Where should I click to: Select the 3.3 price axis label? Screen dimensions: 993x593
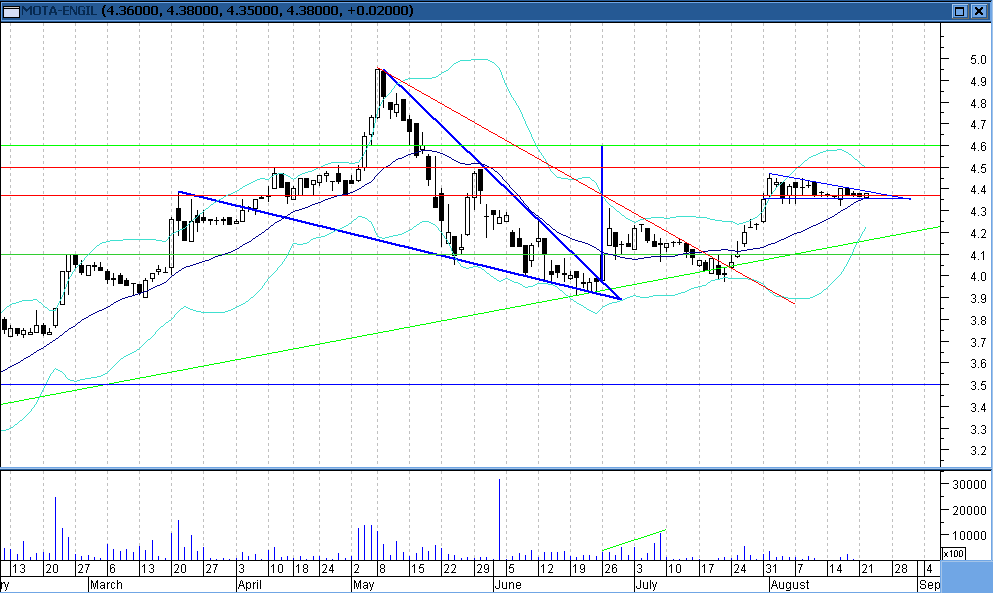978,430
